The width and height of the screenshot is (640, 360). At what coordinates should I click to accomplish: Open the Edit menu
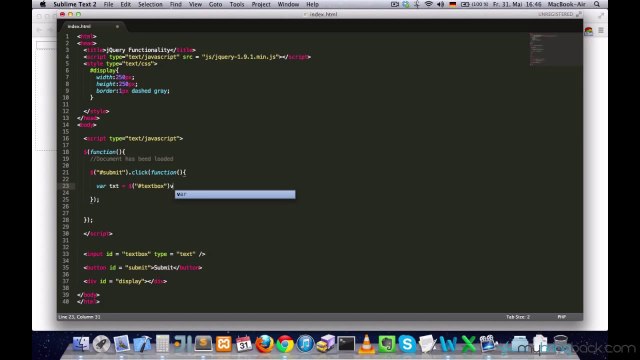[125, 4]
